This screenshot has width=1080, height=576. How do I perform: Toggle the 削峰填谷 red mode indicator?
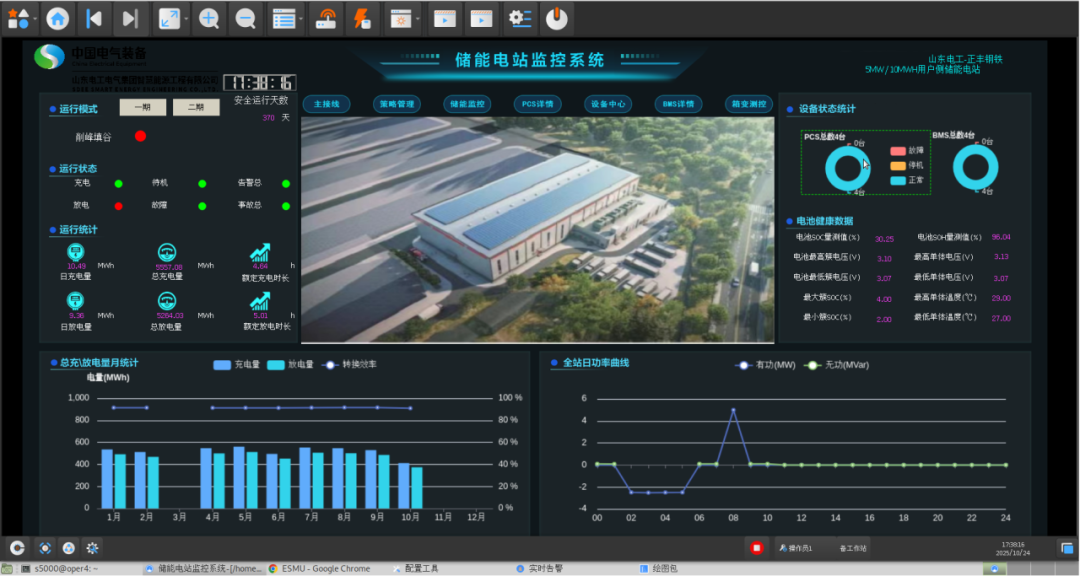pyautogui.click(x=140, y=136)
